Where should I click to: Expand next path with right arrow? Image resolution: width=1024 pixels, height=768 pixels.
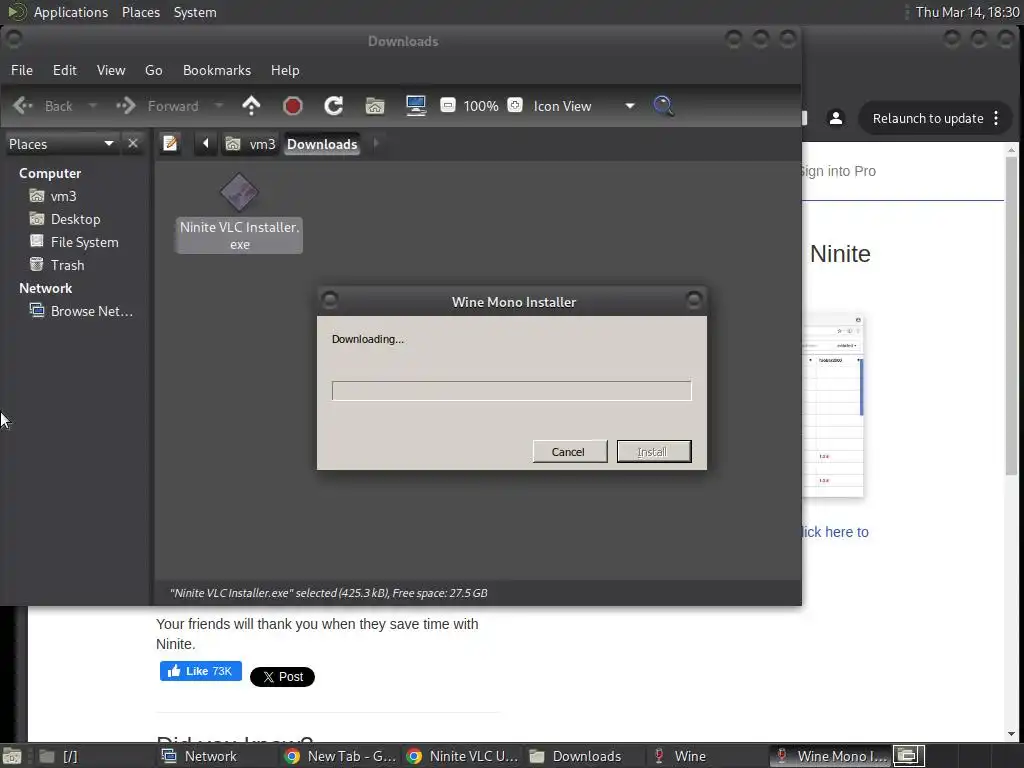pos(376,143)
